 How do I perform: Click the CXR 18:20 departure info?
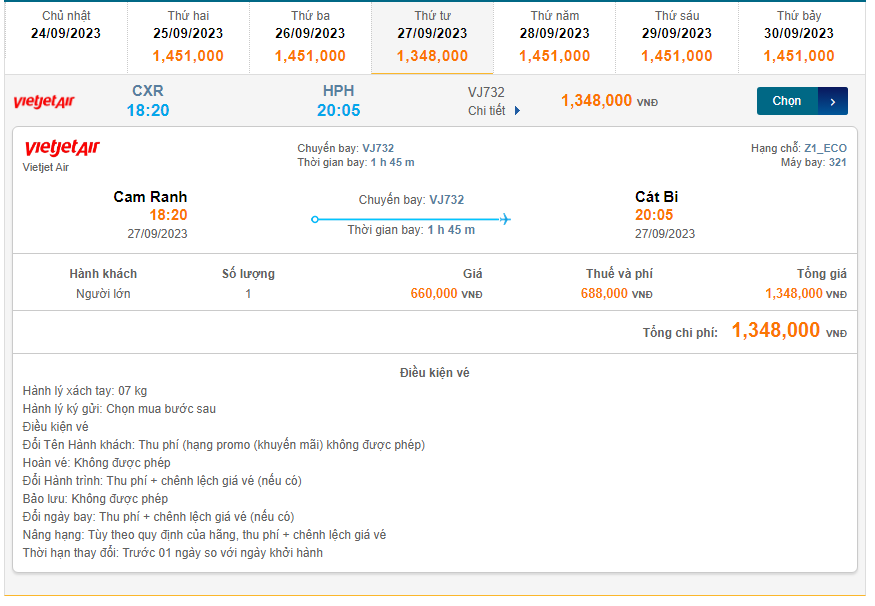point(148,101)
